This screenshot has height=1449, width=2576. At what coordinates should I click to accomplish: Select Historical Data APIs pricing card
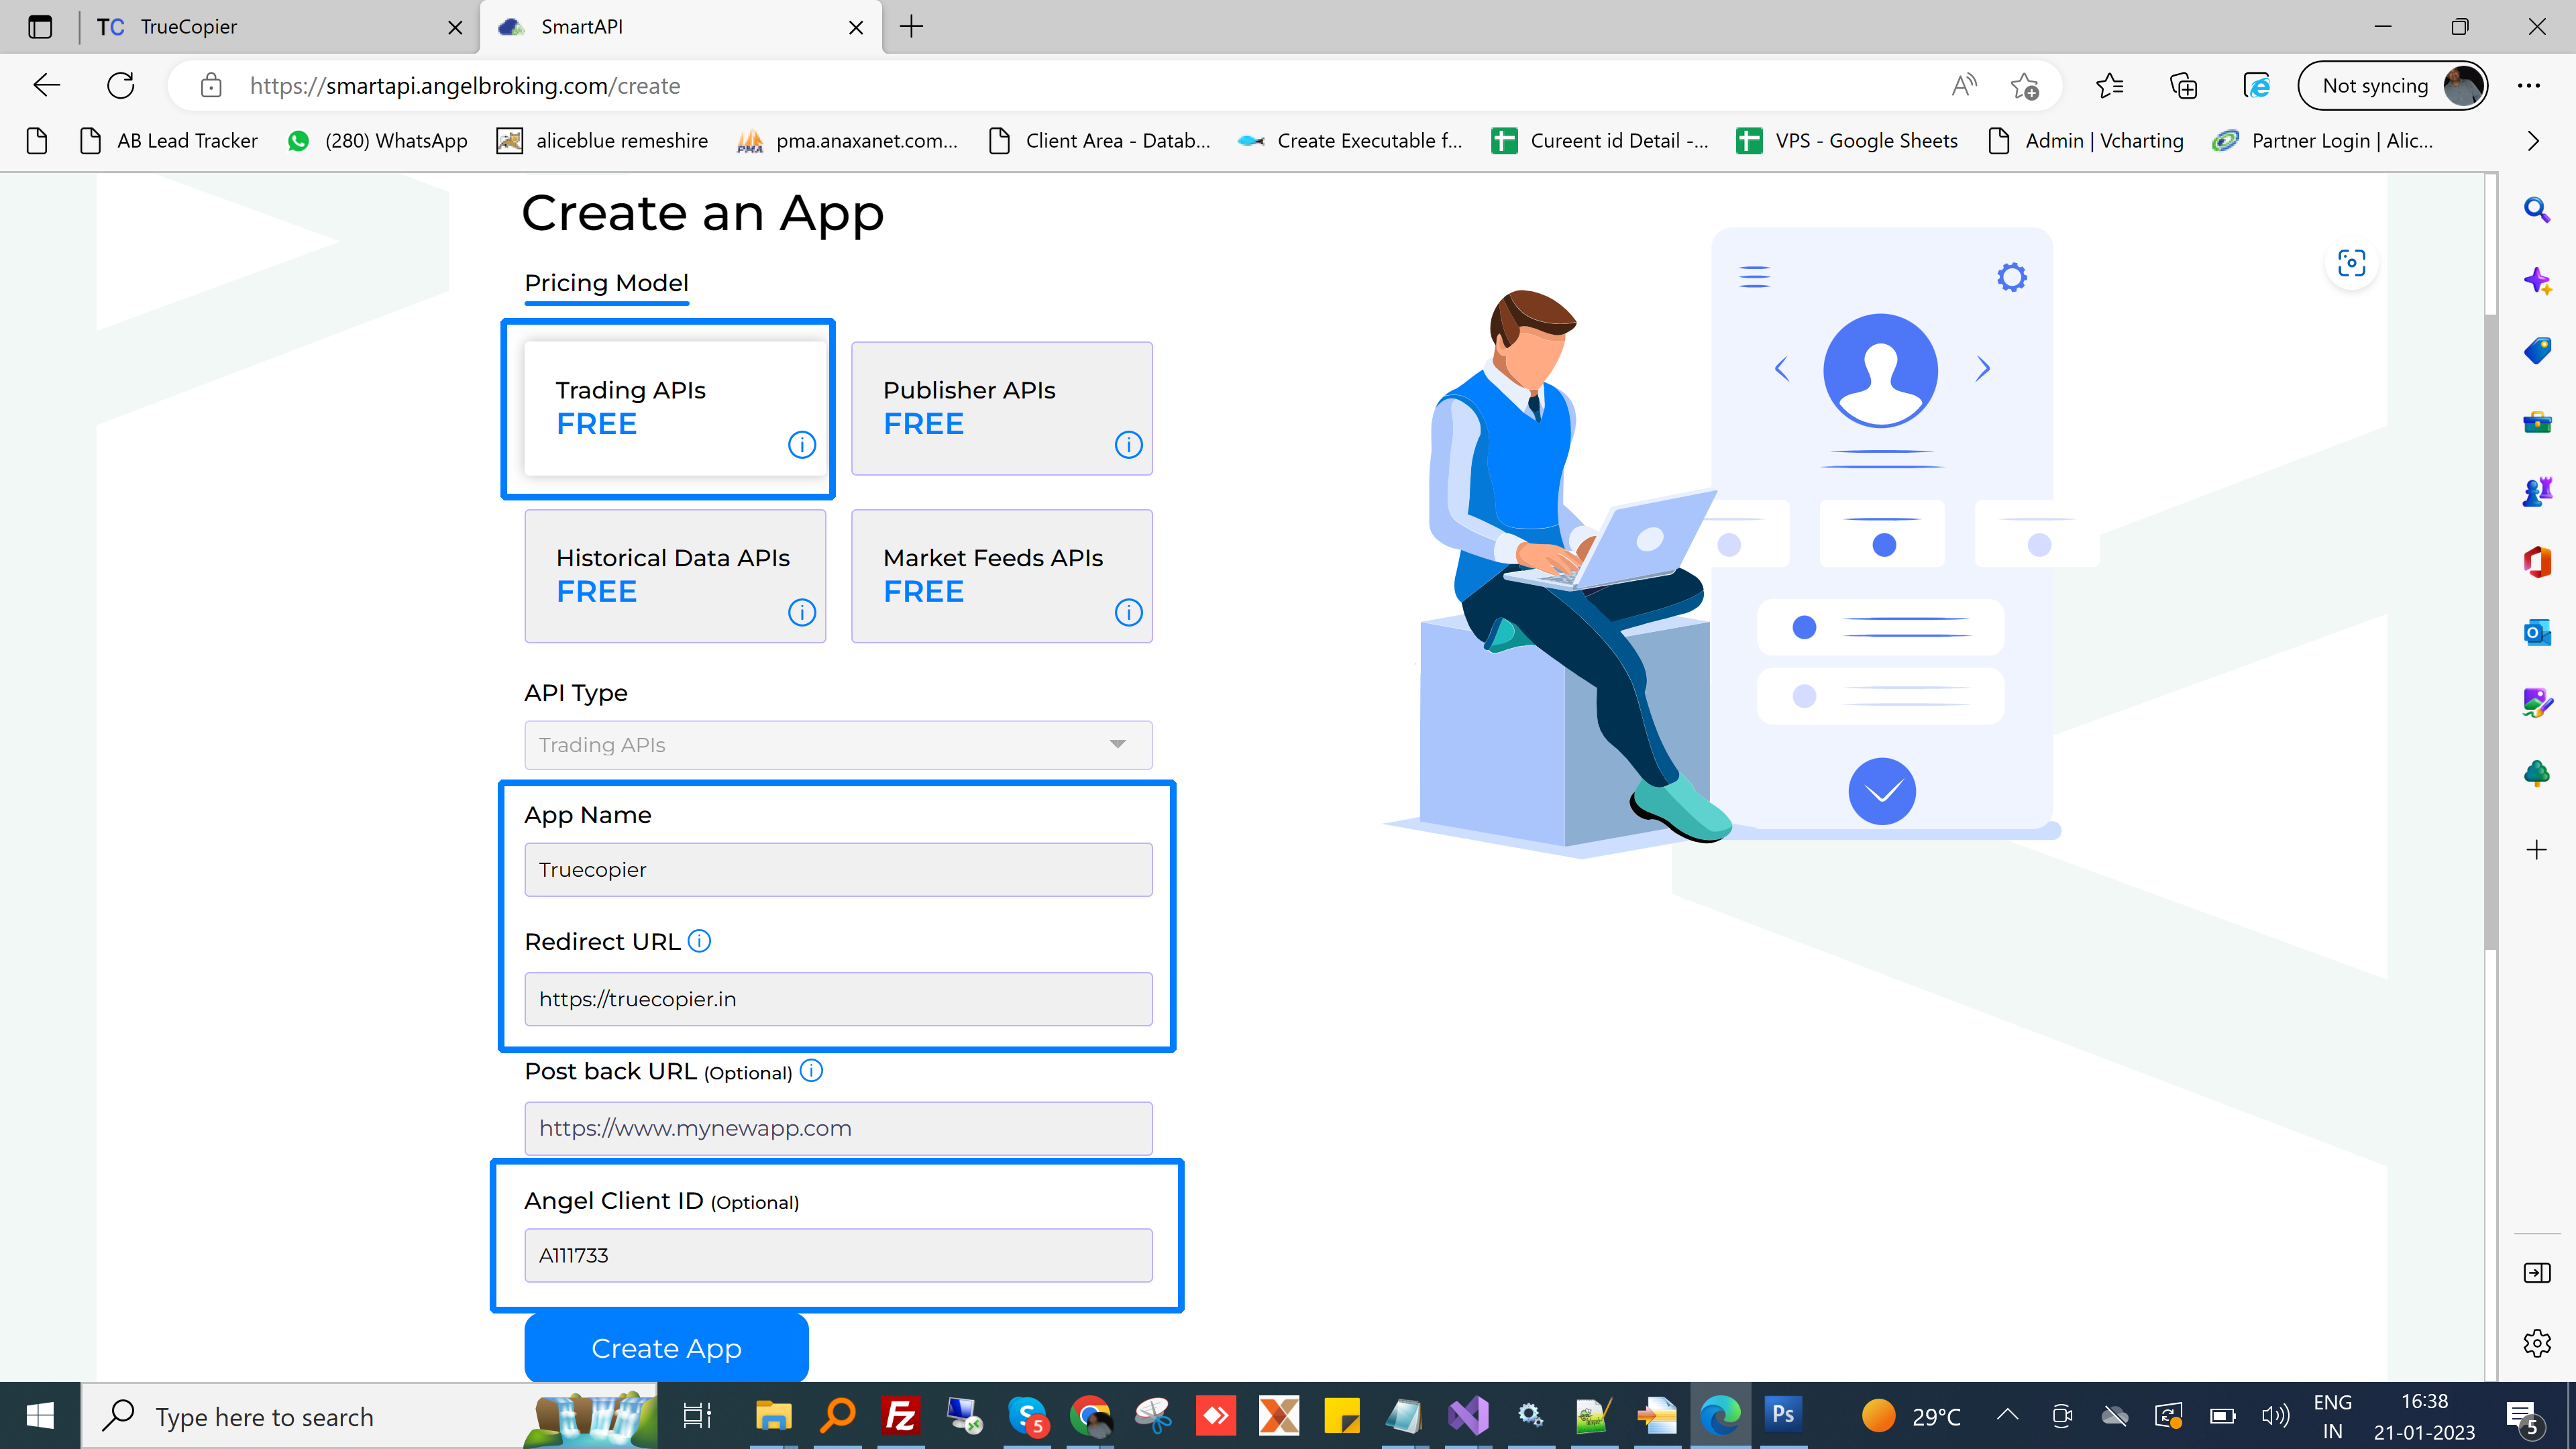click(x=676, y=576)
